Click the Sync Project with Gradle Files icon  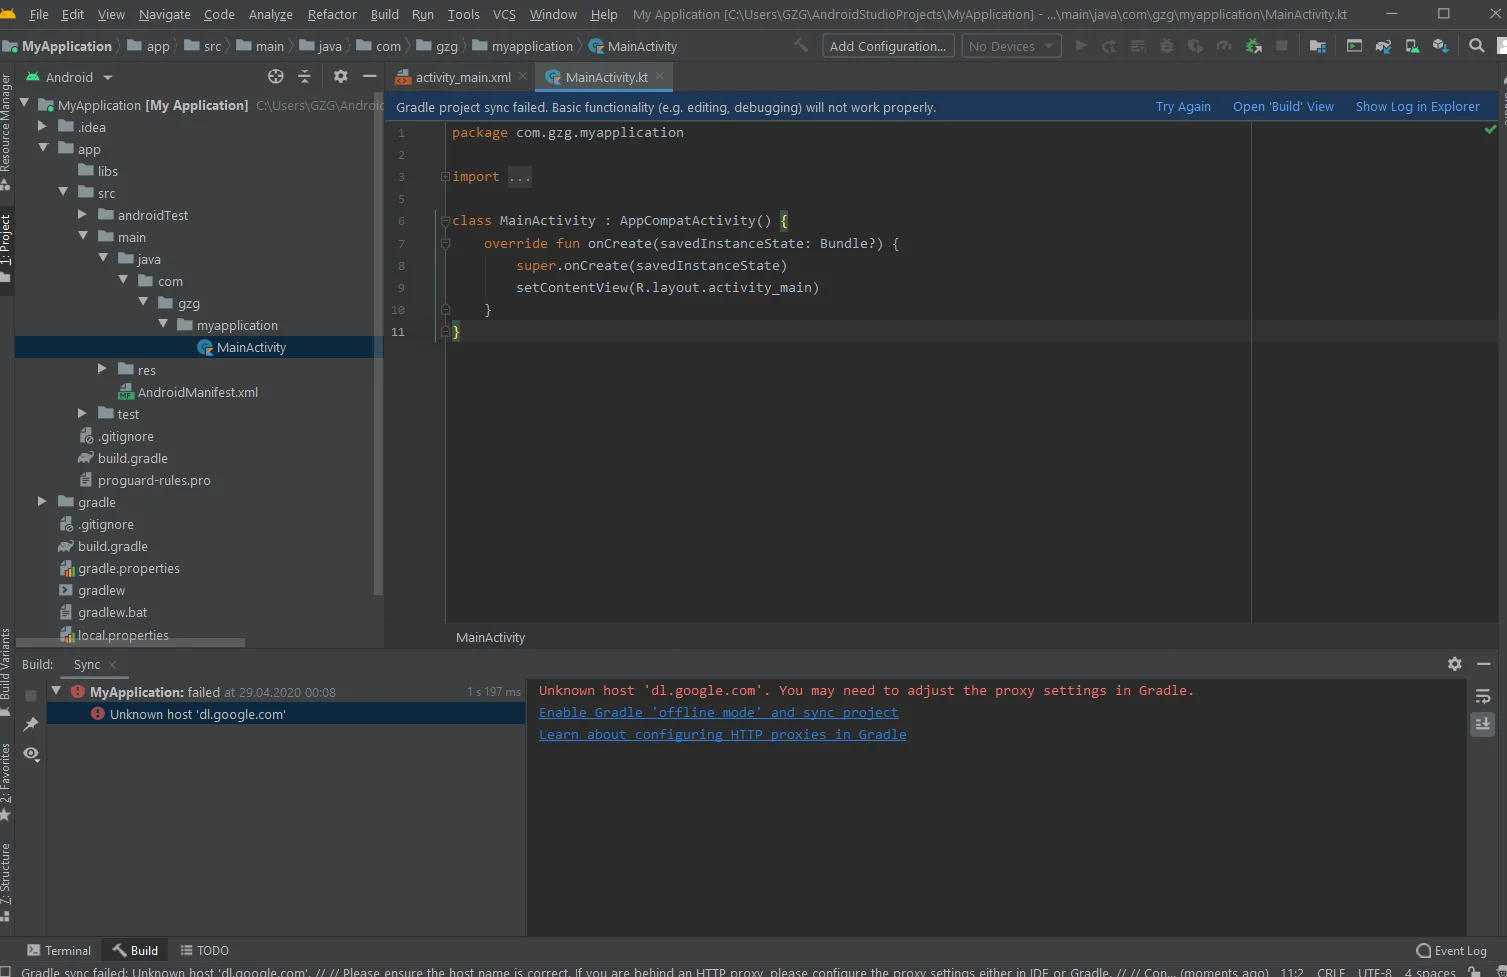(x=1383, y=46)
